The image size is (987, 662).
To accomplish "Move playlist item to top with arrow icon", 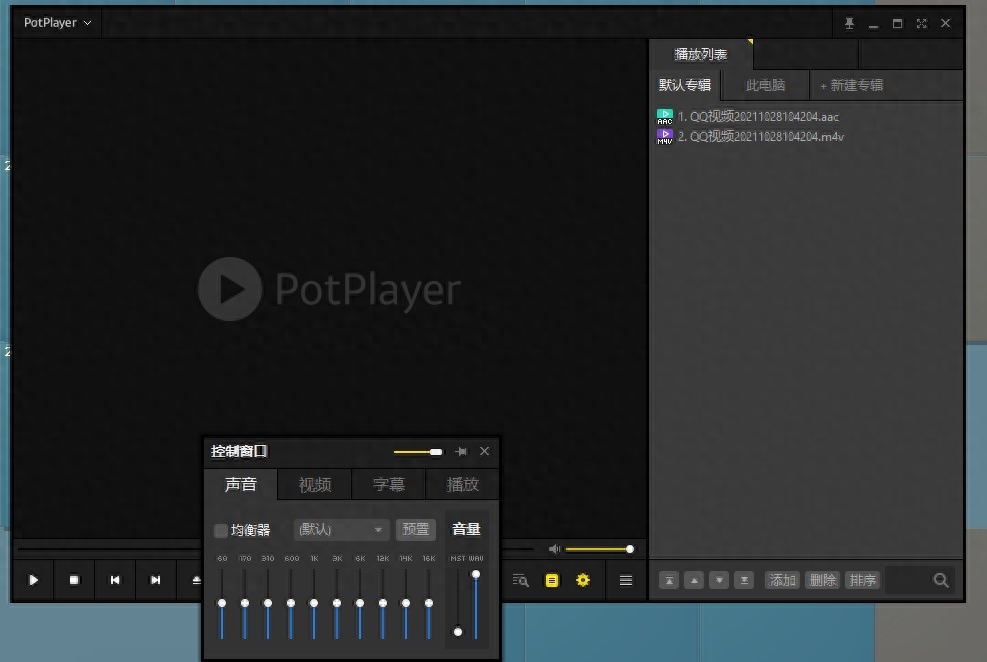I will coord(669,580).
